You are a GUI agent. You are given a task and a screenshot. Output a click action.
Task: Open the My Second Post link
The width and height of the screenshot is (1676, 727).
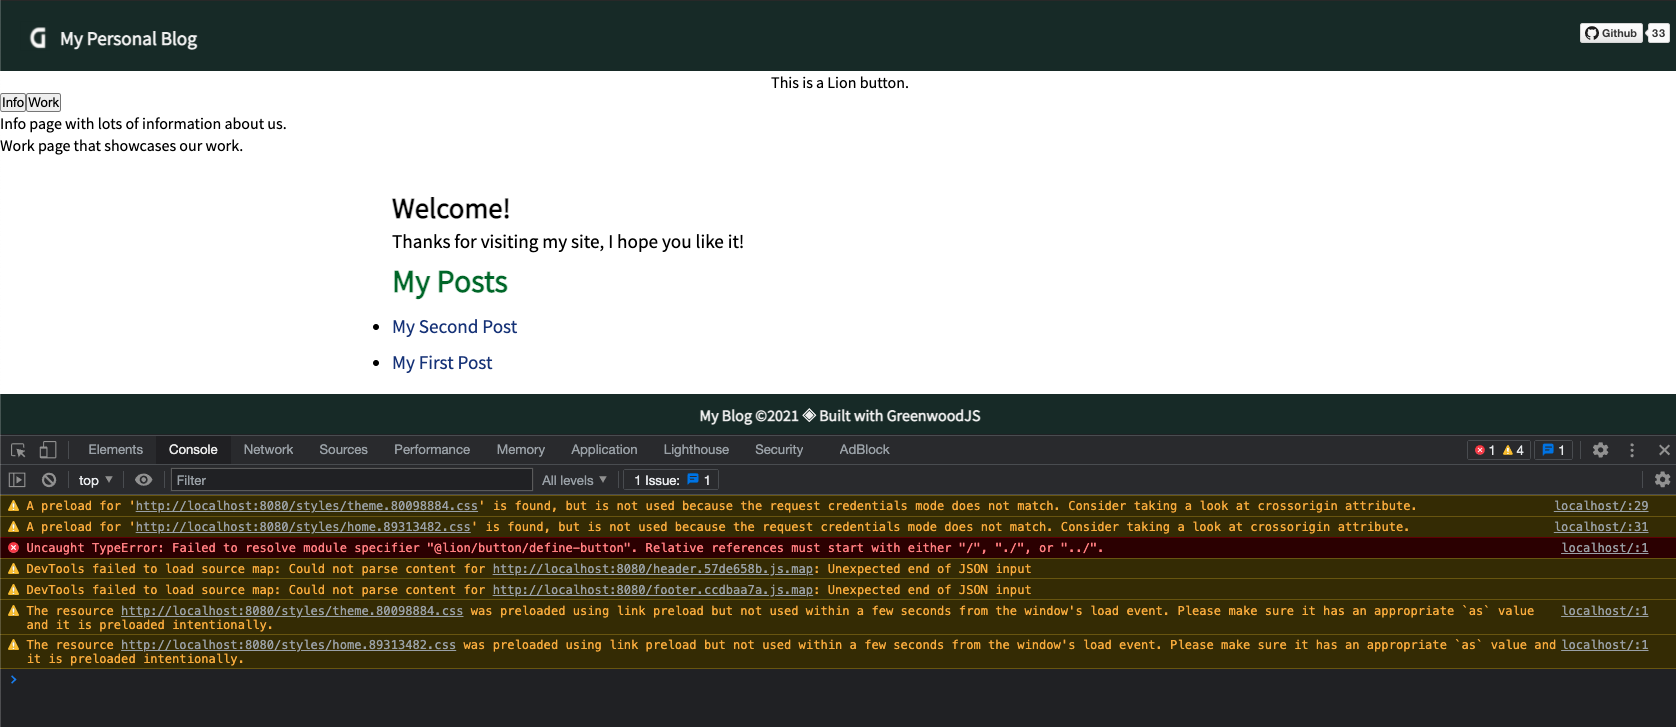[x=454, y=327]
